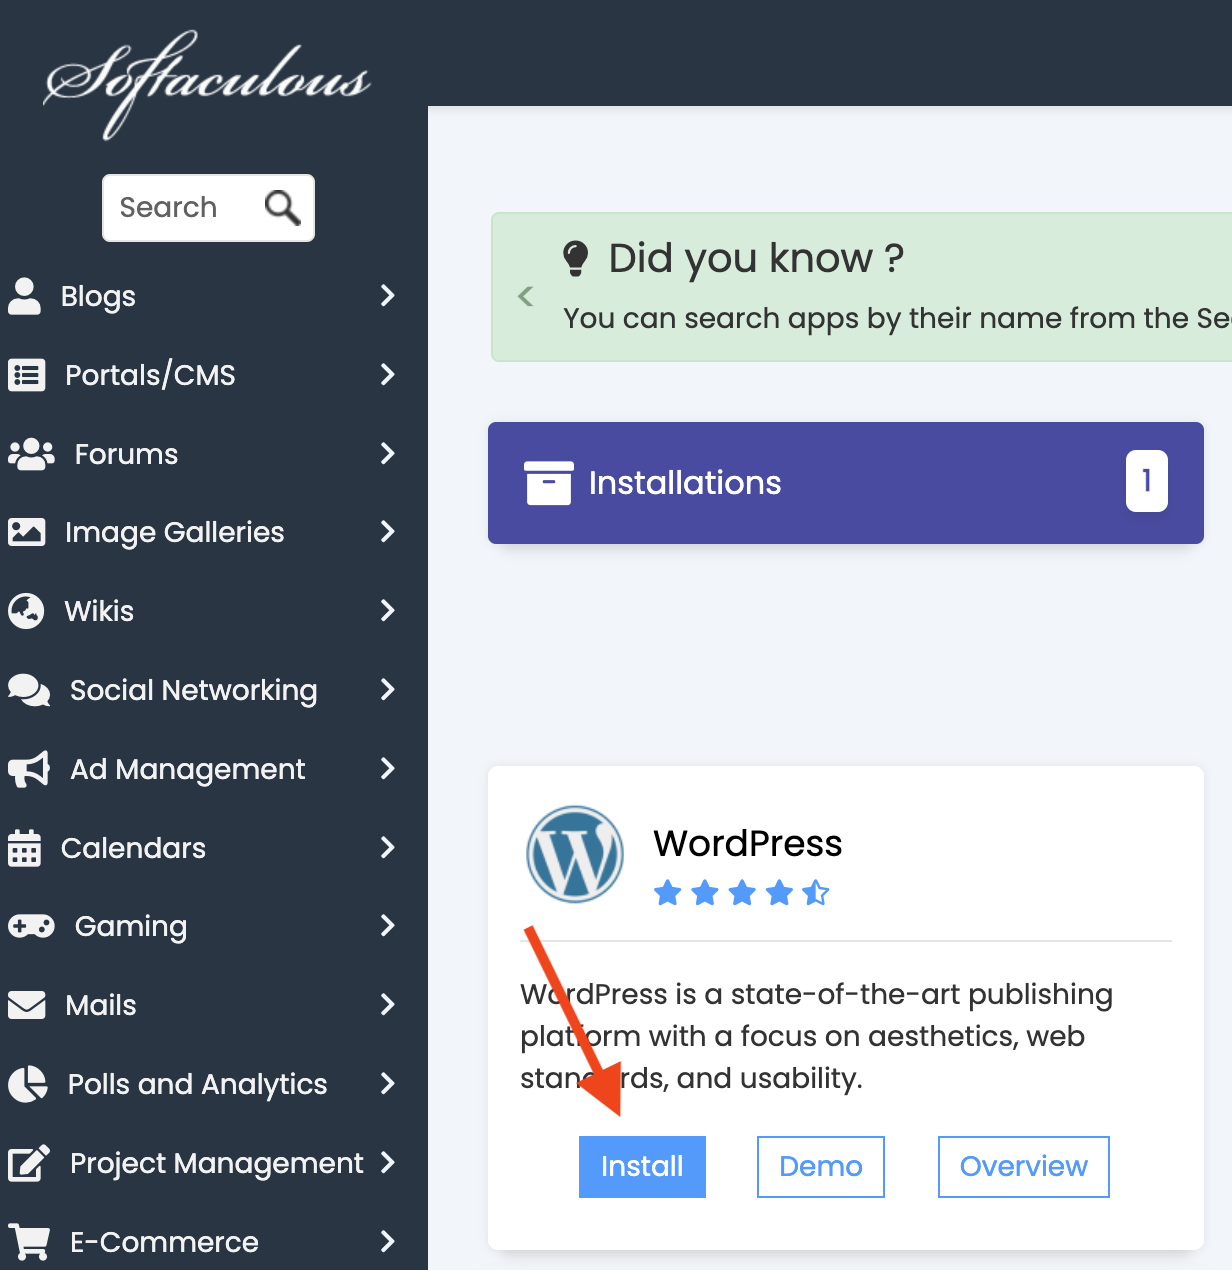Click the Installations box icon
The height and width of the screenshot is (1270, 1232).
549,483
